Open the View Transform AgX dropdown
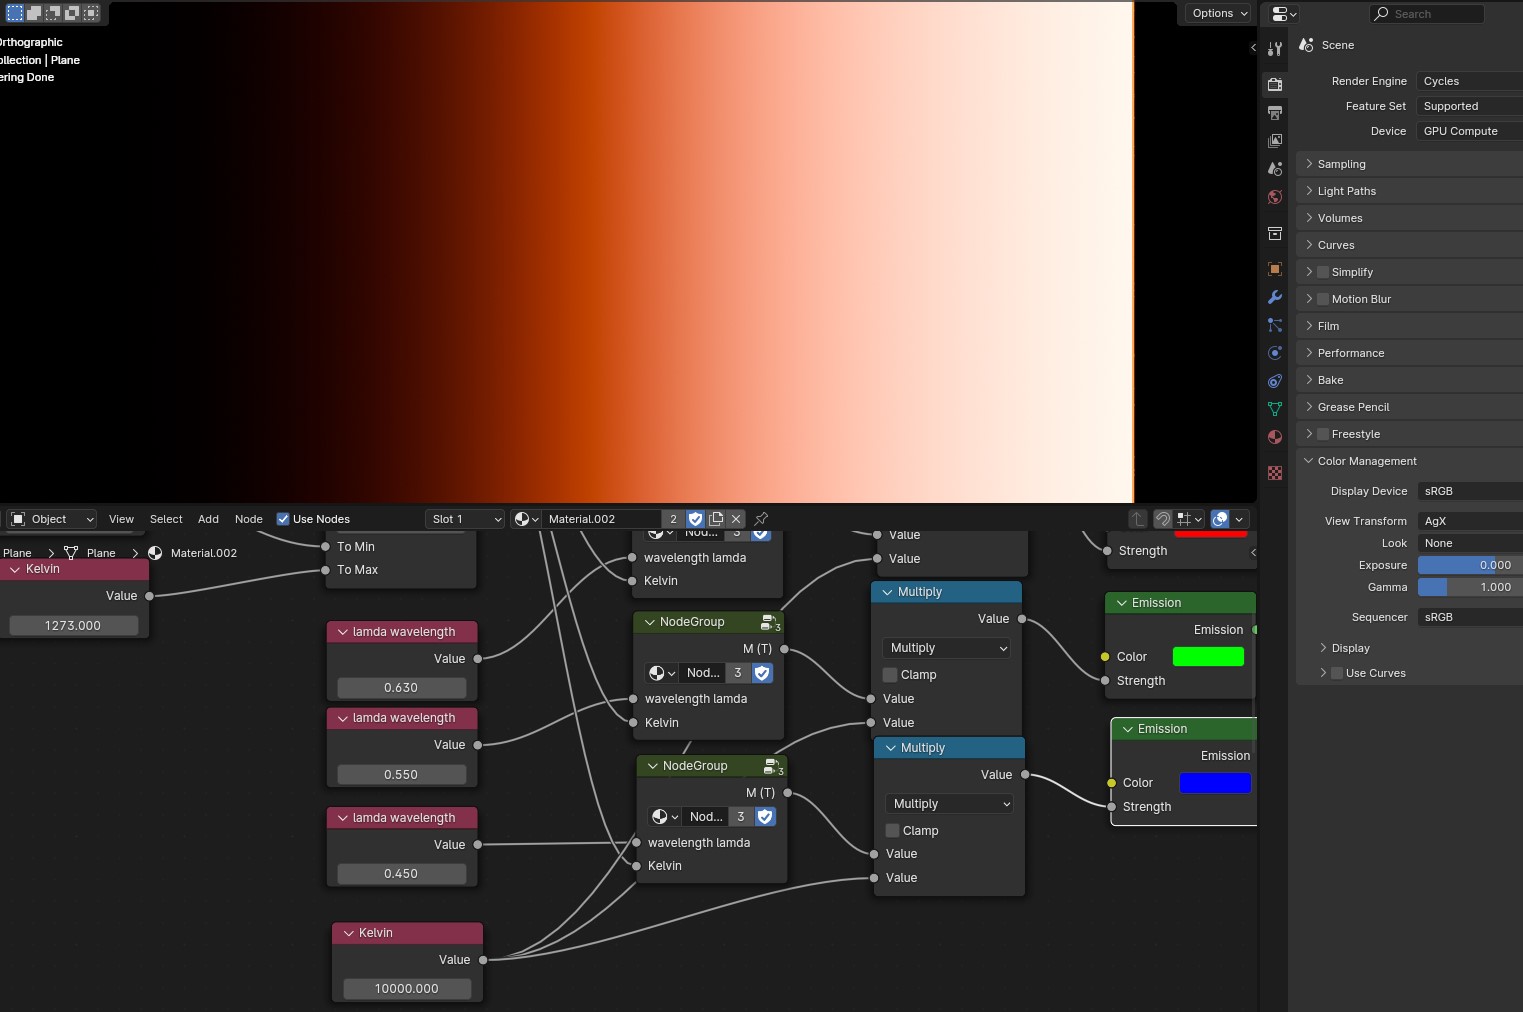This screenshot has height=1012, width=1523. coord(1470,521)
